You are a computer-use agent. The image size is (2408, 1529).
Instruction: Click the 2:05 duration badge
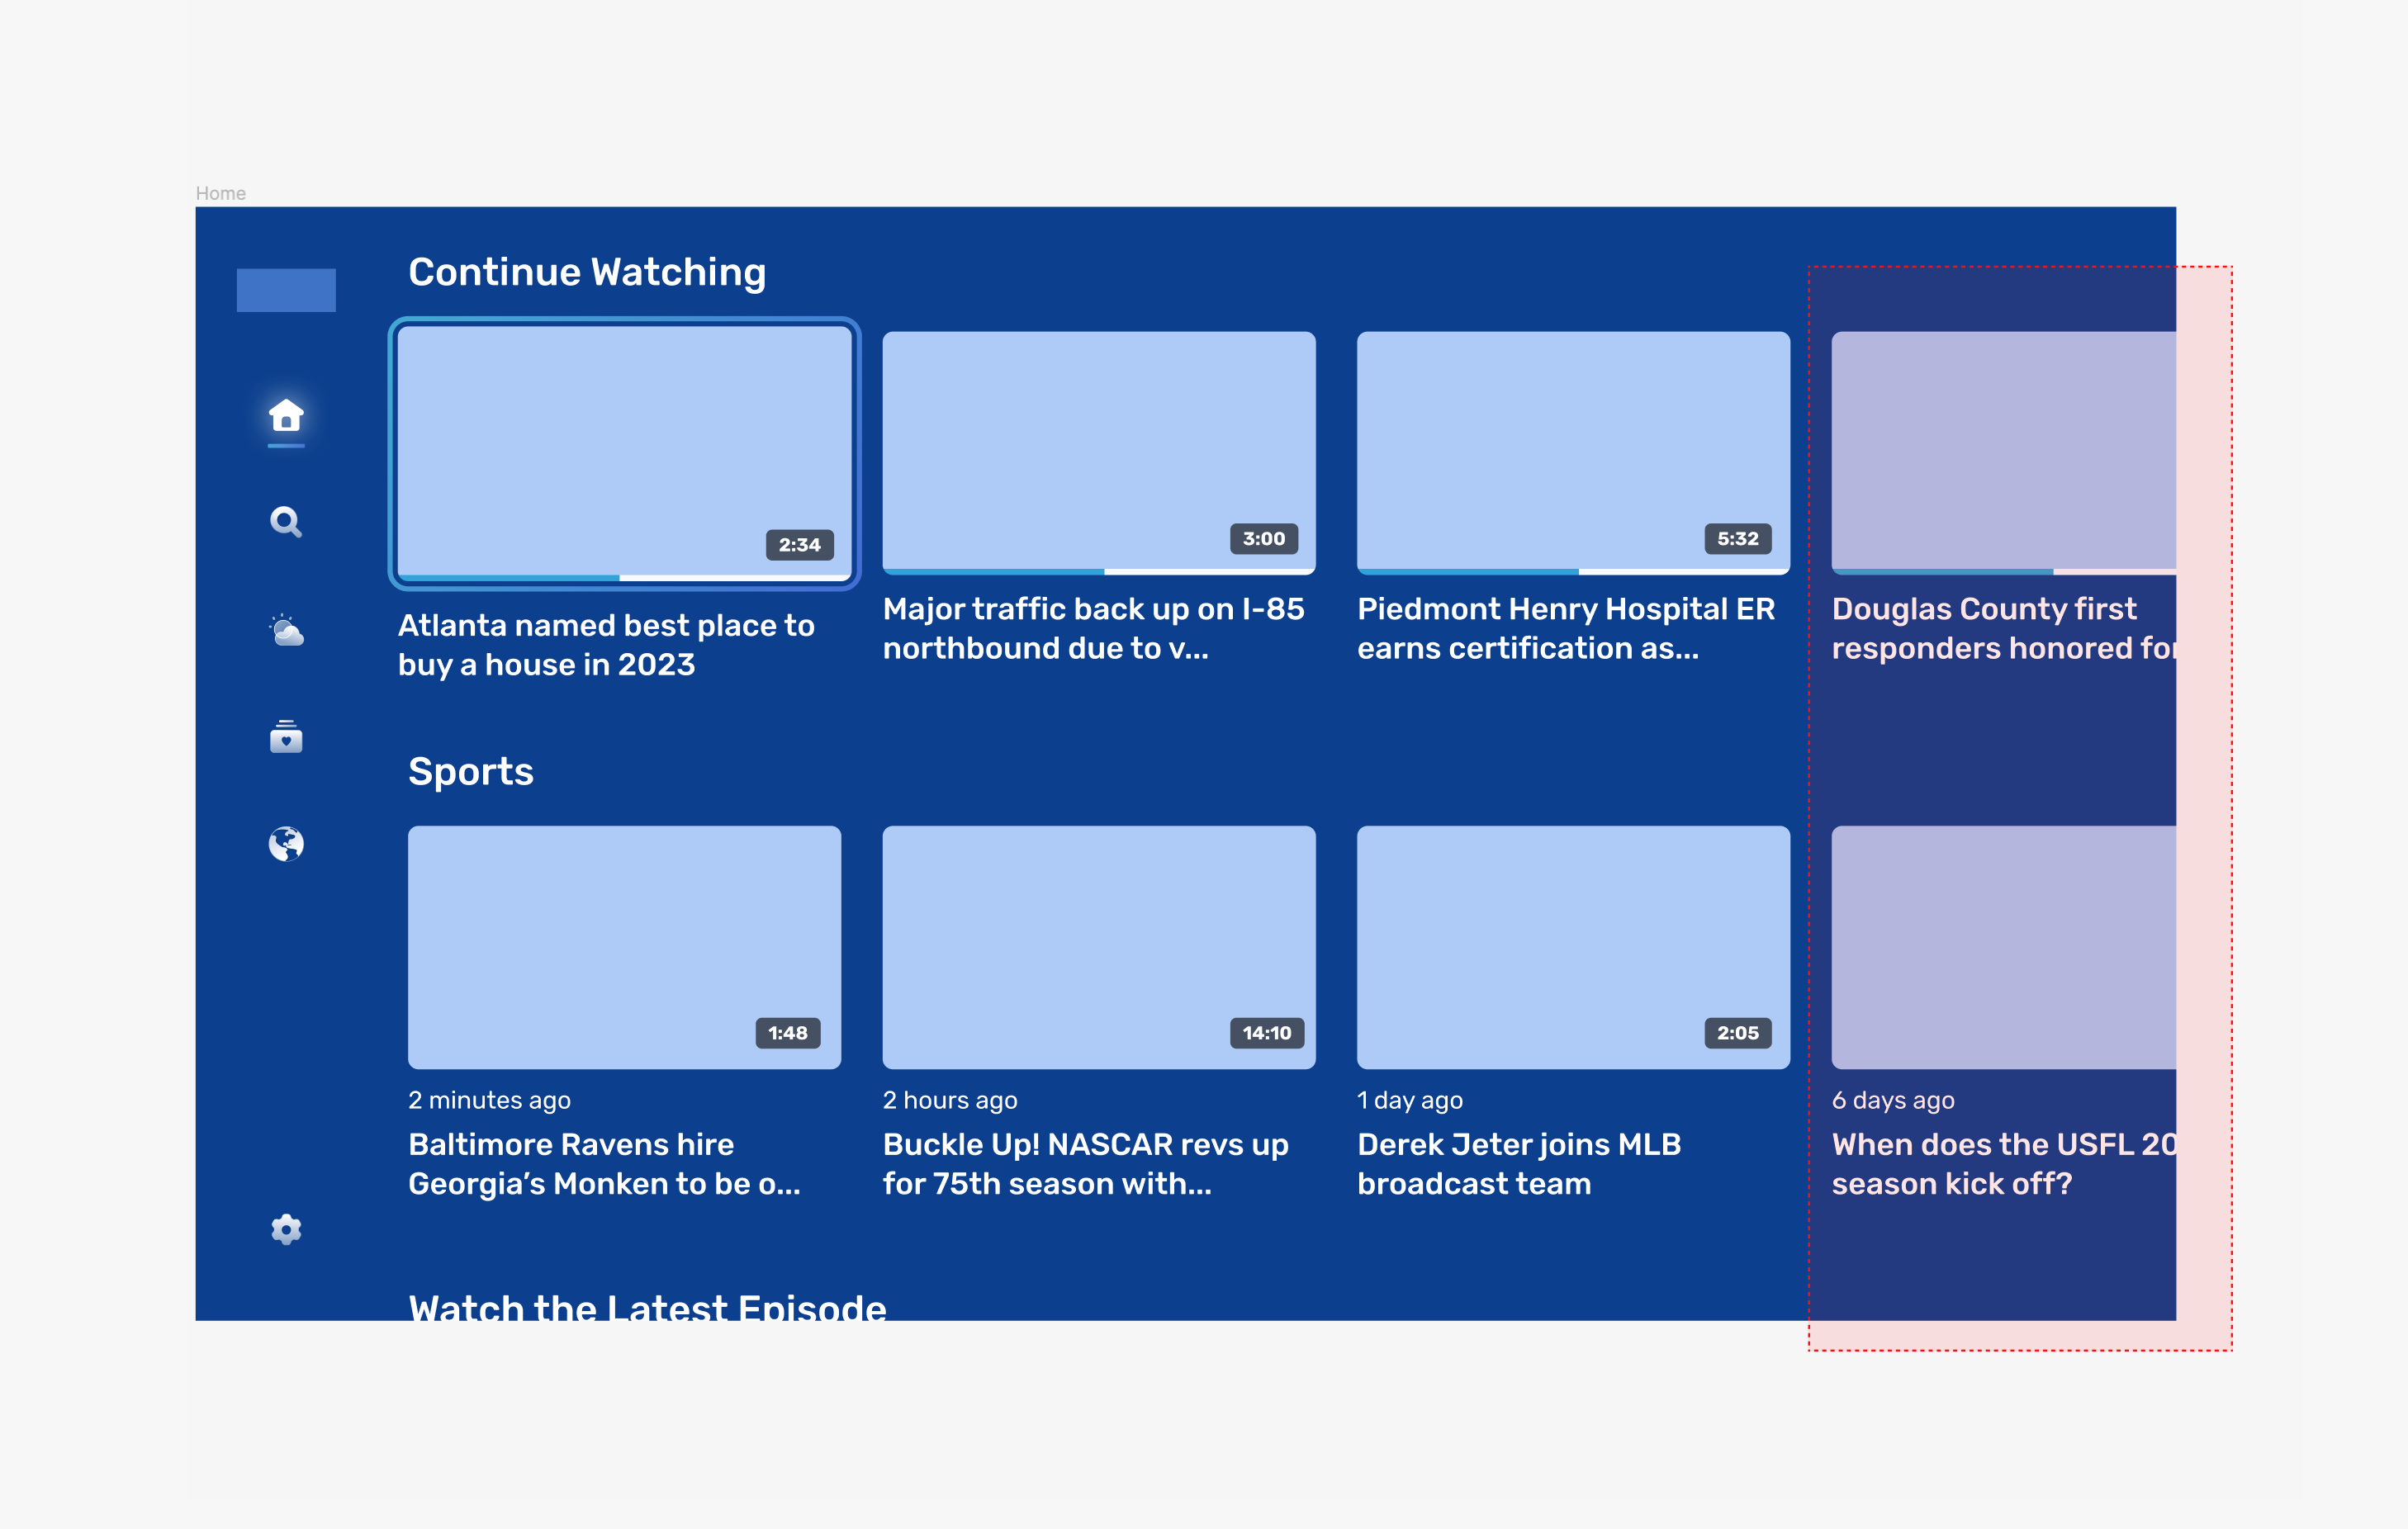[1738, 1033]
